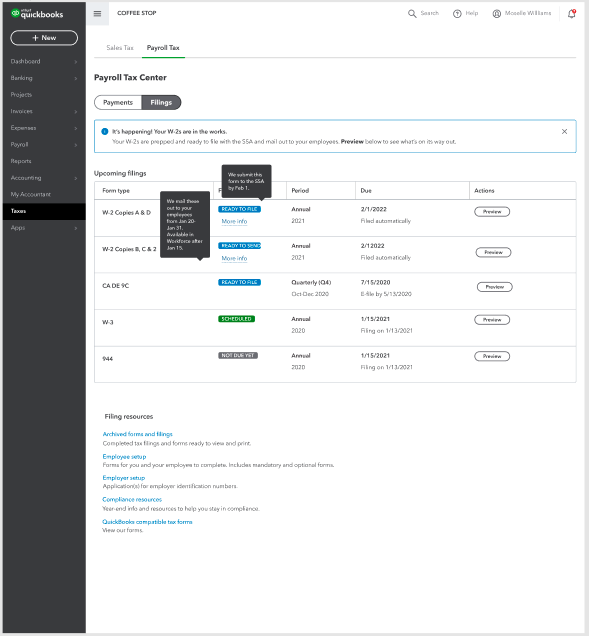Switch to the Sales Tax tab
Viewport: 589px width, 636px height.
(120, 48)
